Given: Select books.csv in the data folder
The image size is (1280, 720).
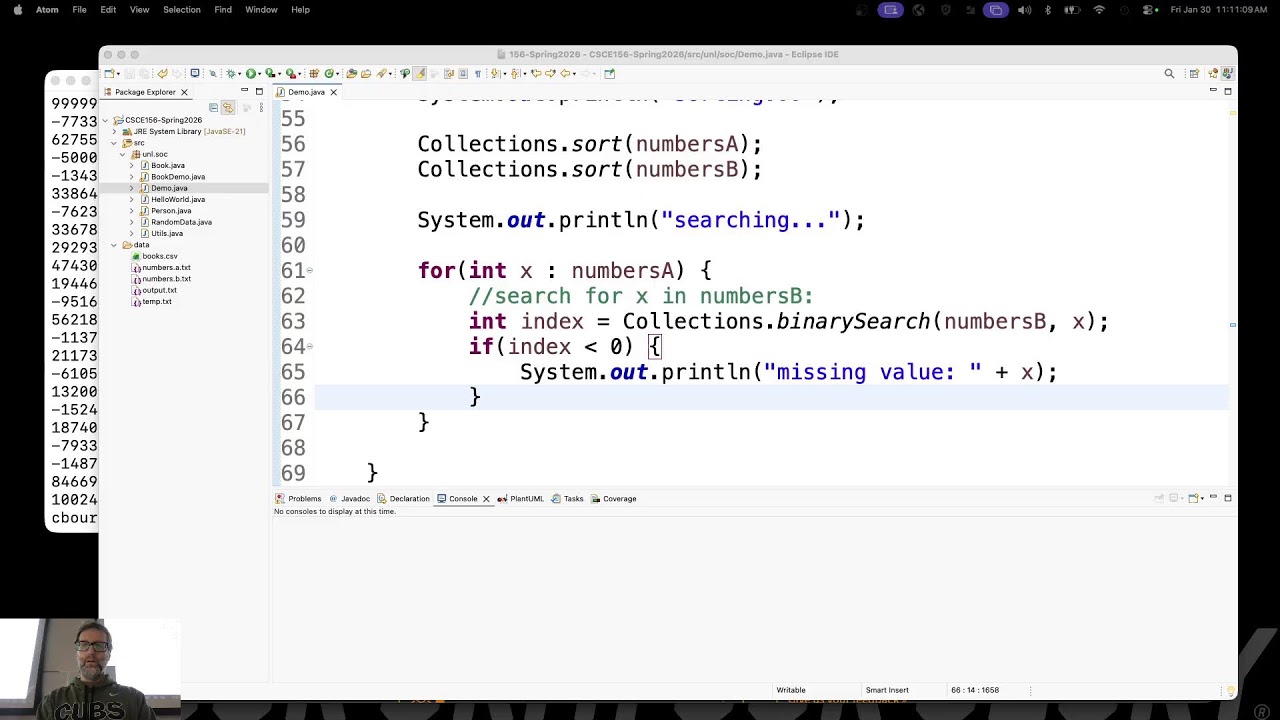Looking at the screenshot, I should [159, 256].
